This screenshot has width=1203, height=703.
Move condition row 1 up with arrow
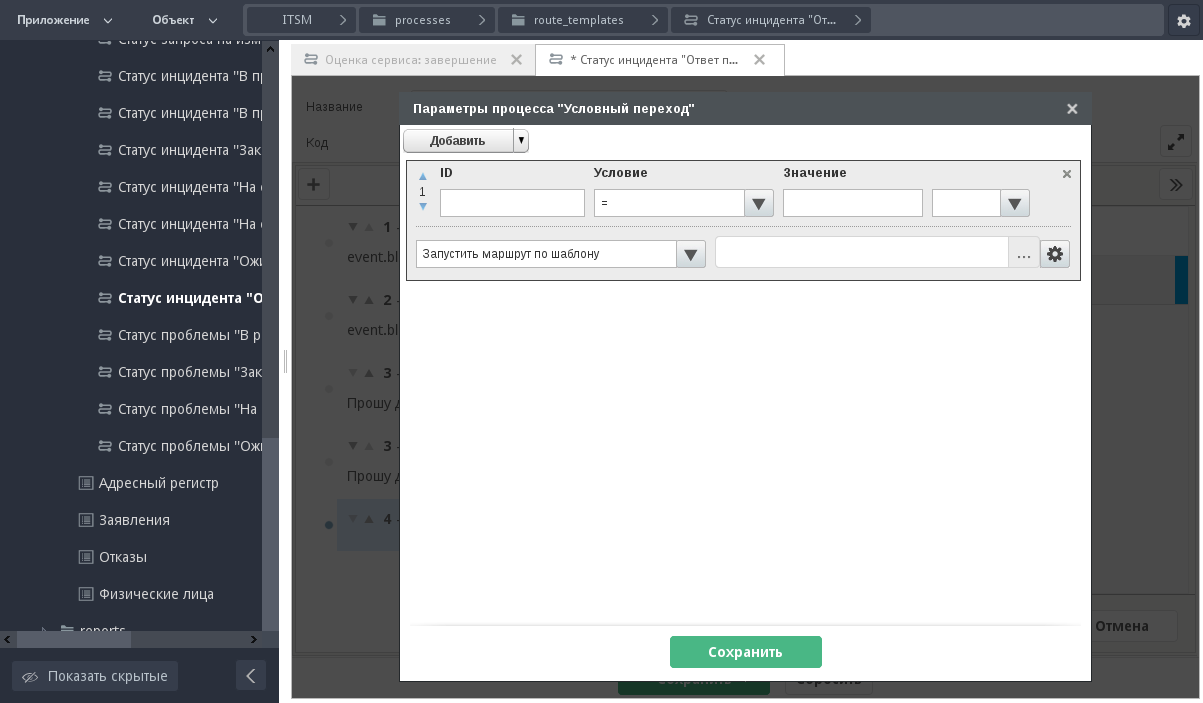423,176
